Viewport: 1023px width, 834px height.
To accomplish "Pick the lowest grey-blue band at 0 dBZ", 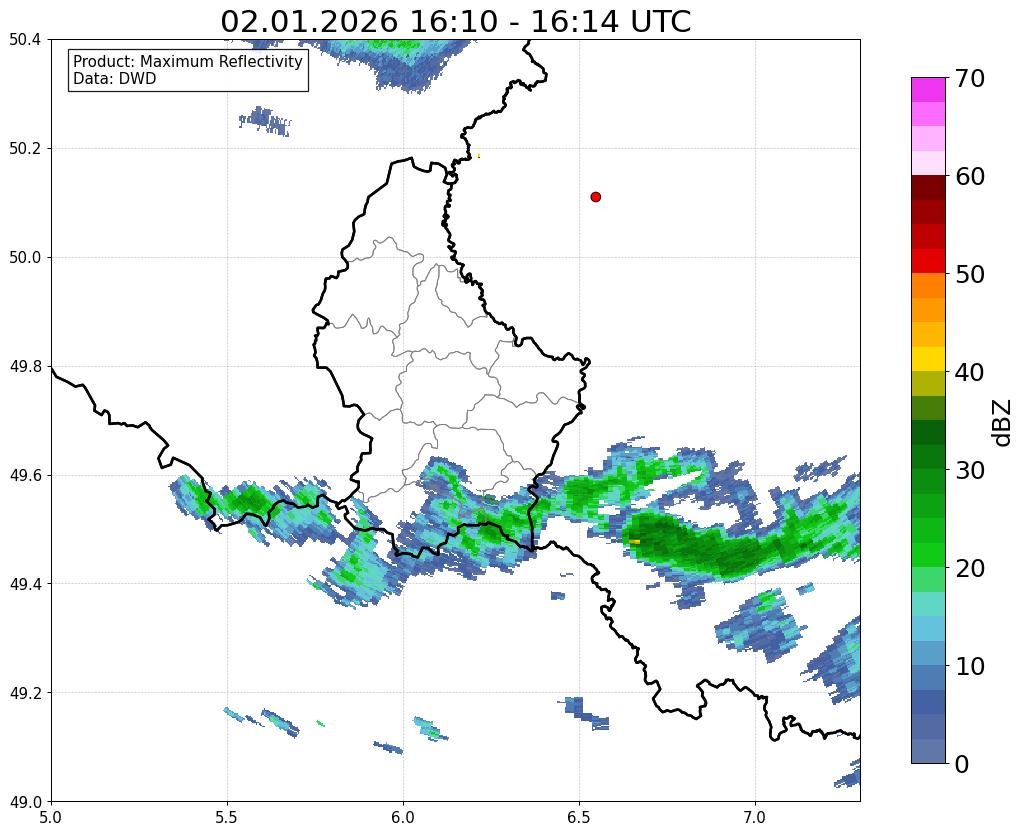I will tap(928, 751).
